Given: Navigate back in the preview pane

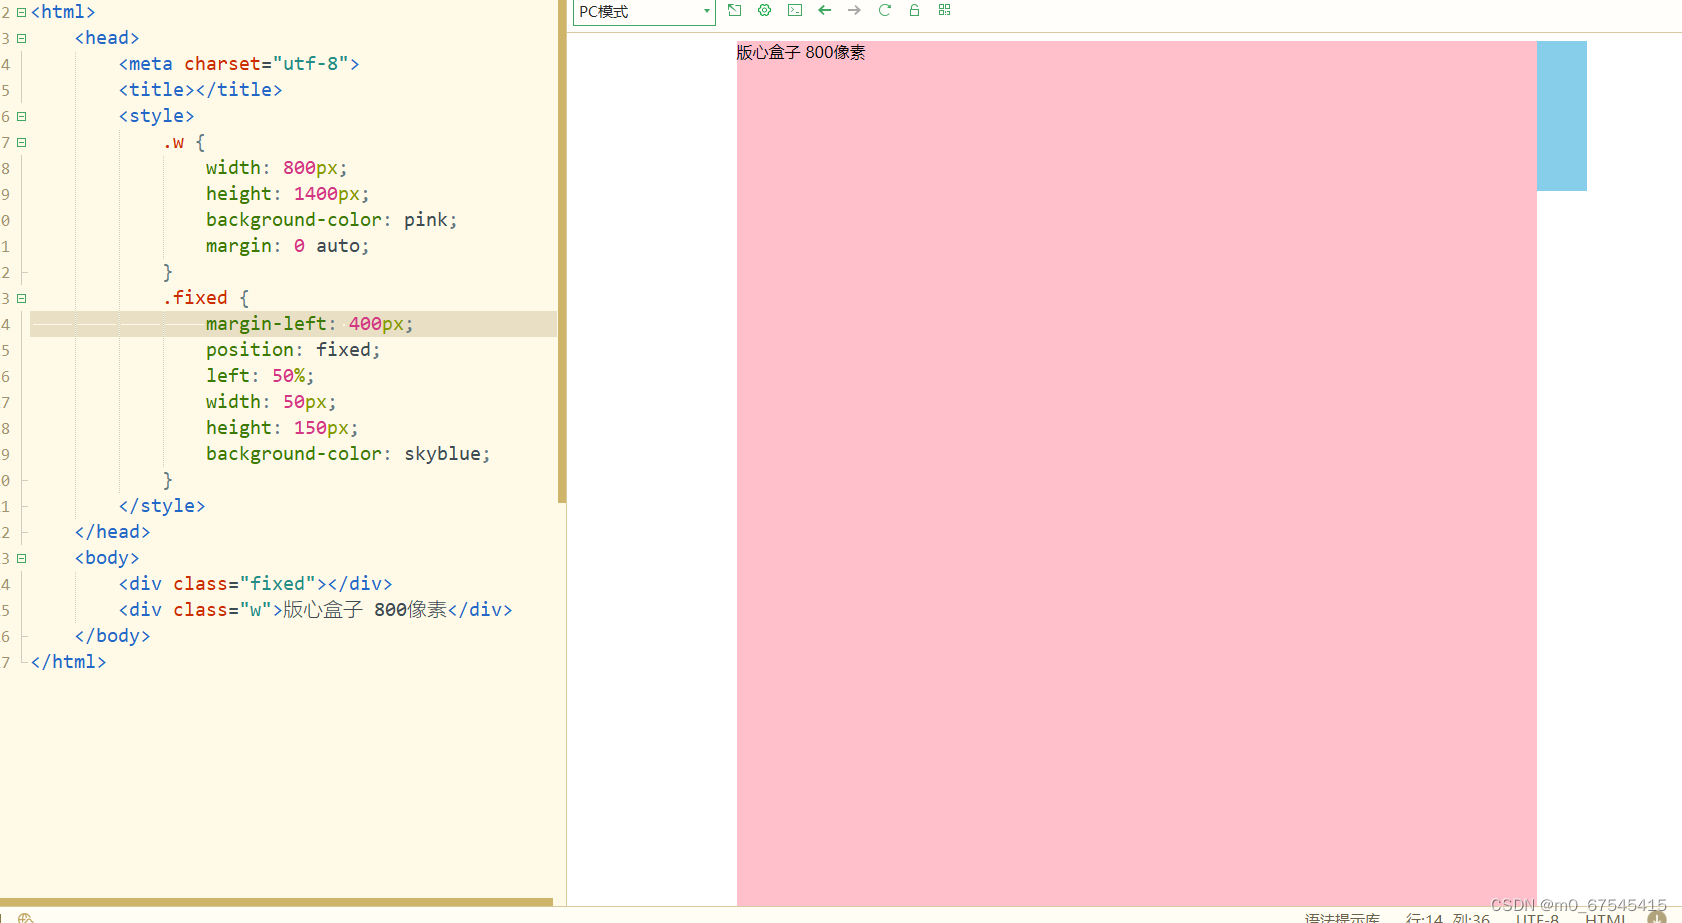Looking at the screenshot, I should click(825, 10).
